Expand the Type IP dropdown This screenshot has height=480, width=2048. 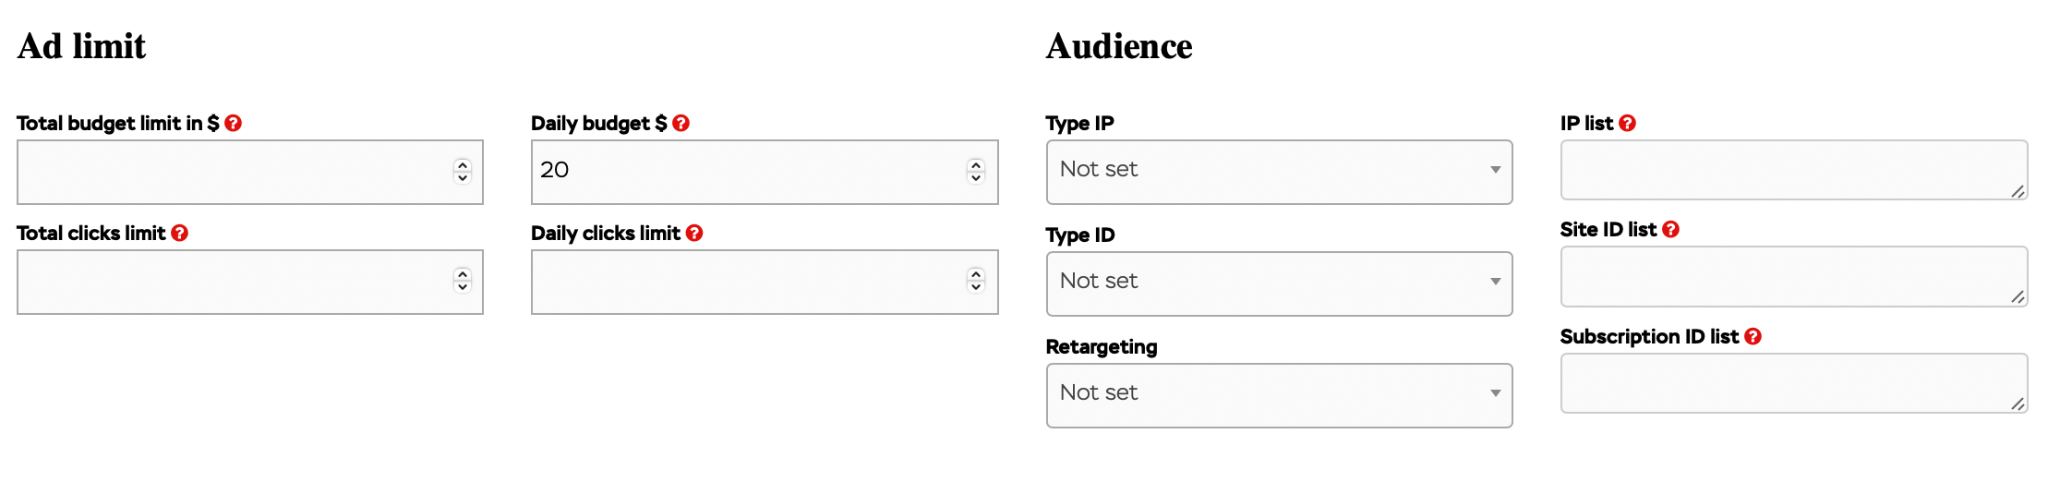pos(1279,172)
